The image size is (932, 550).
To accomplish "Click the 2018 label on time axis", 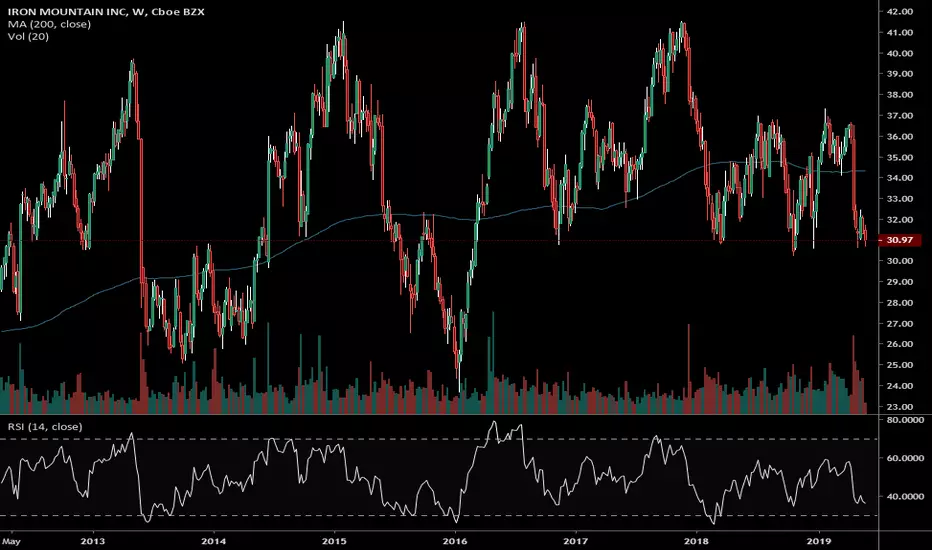I will tap(697, 541).
